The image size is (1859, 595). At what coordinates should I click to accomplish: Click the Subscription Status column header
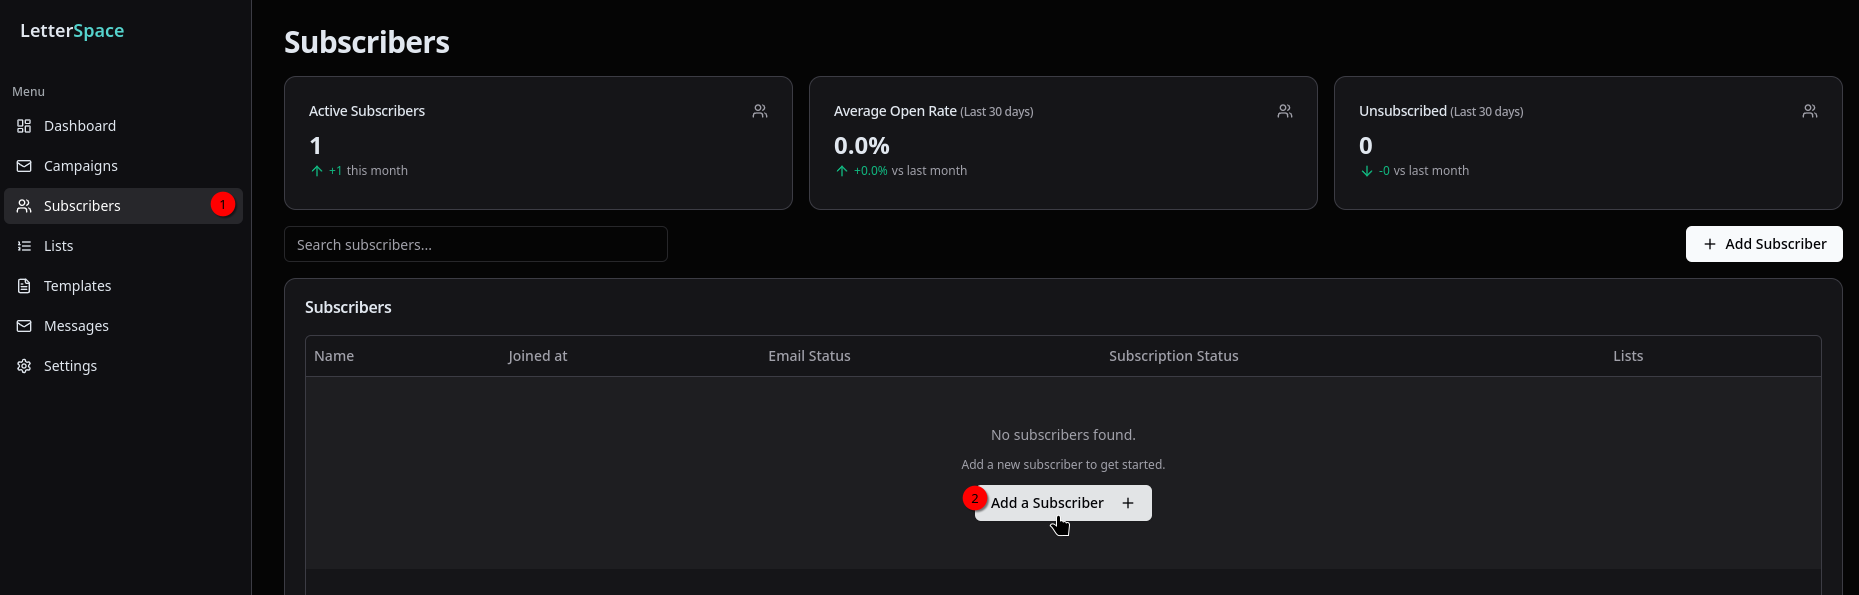click(1174, 356)
